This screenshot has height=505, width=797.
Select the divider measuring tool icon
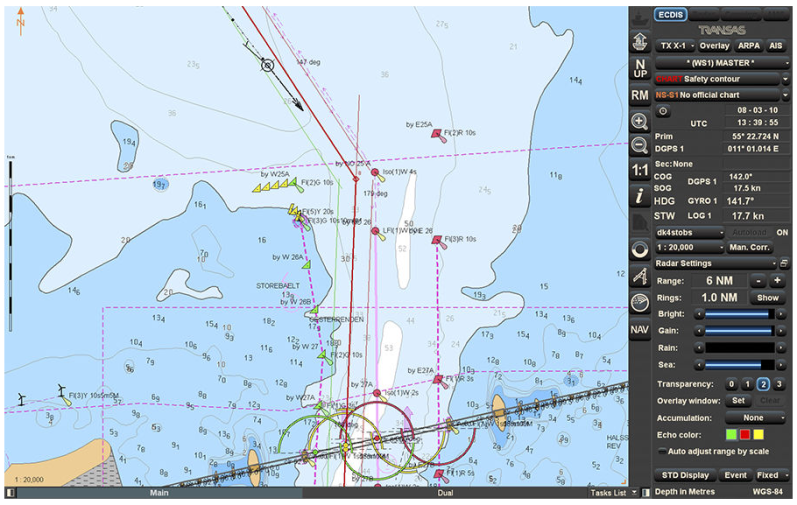coord(640,276)
